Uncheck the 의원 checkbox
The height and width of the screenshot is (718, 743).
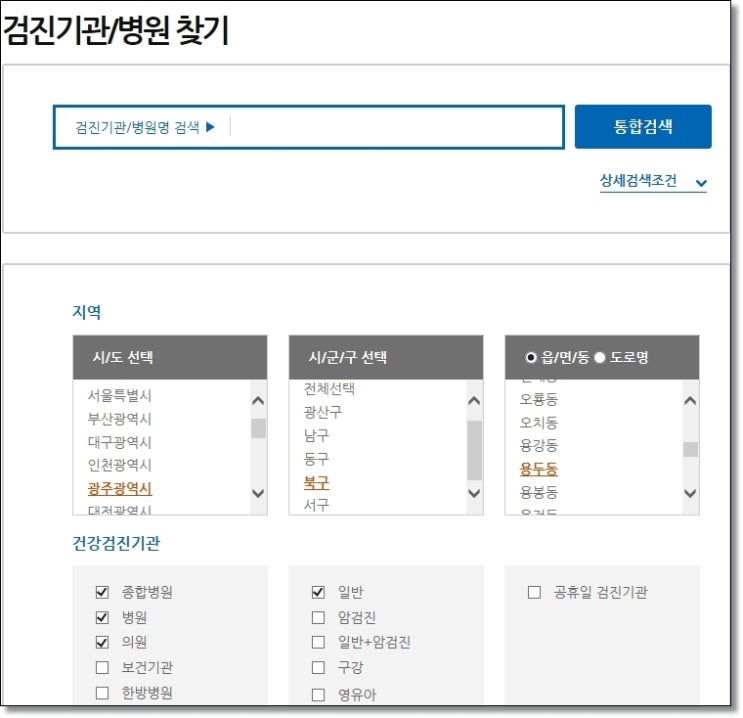(x=102, y=642)
